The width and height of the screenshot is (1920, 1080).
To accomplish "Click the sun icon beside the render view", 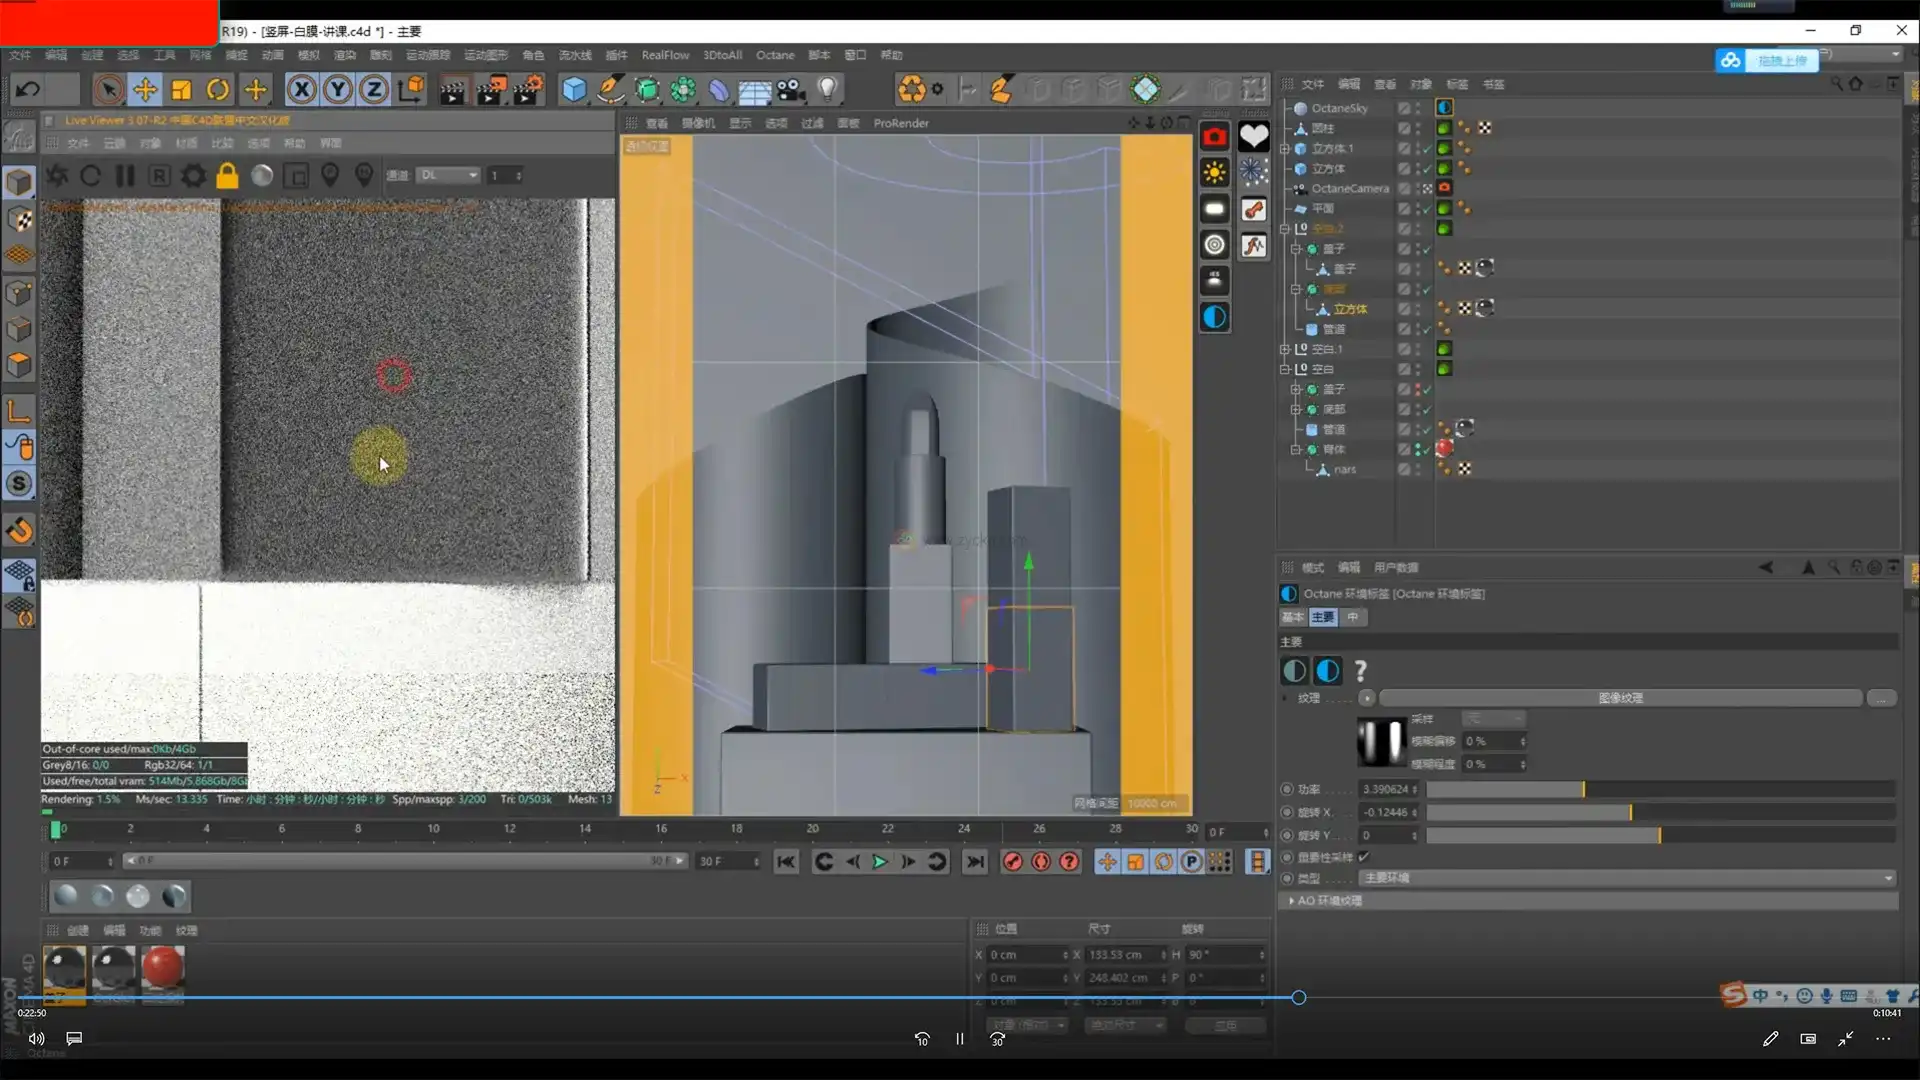I will (x=1215, y=171).
